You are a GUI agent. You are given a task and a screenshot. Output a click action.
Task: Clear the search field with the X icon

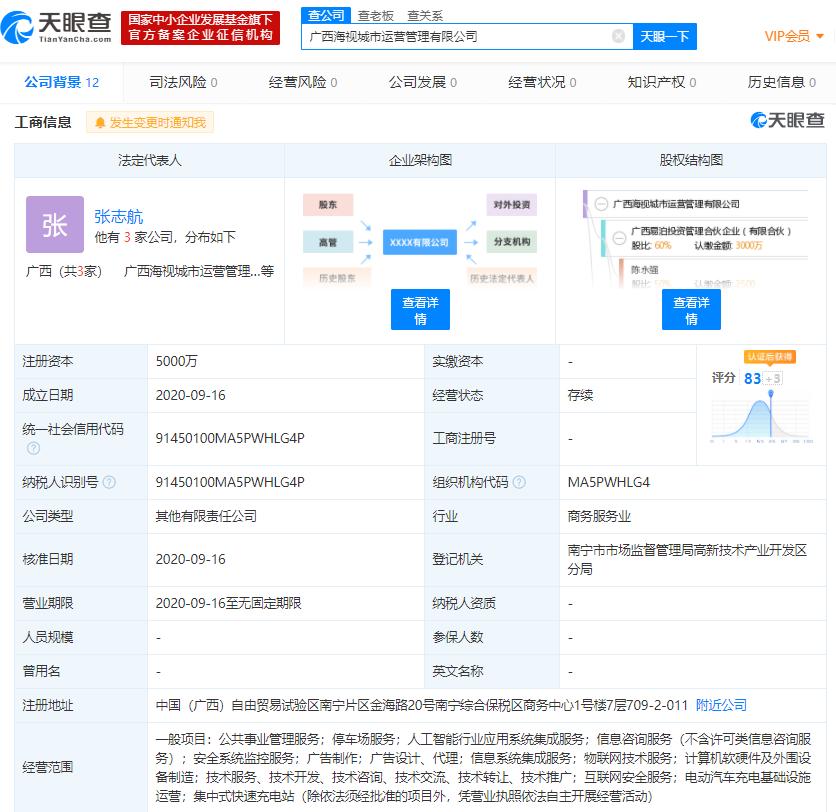pos(618,36)
